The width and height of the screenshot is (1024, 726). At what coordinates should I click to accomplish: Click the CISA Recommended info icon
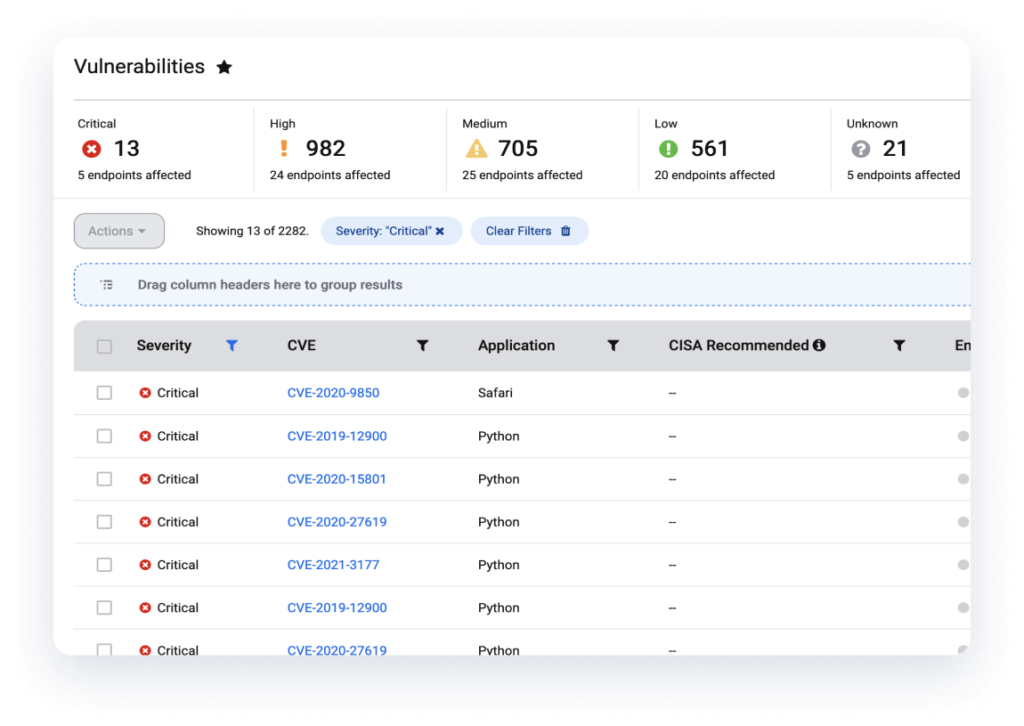[819, 346]
